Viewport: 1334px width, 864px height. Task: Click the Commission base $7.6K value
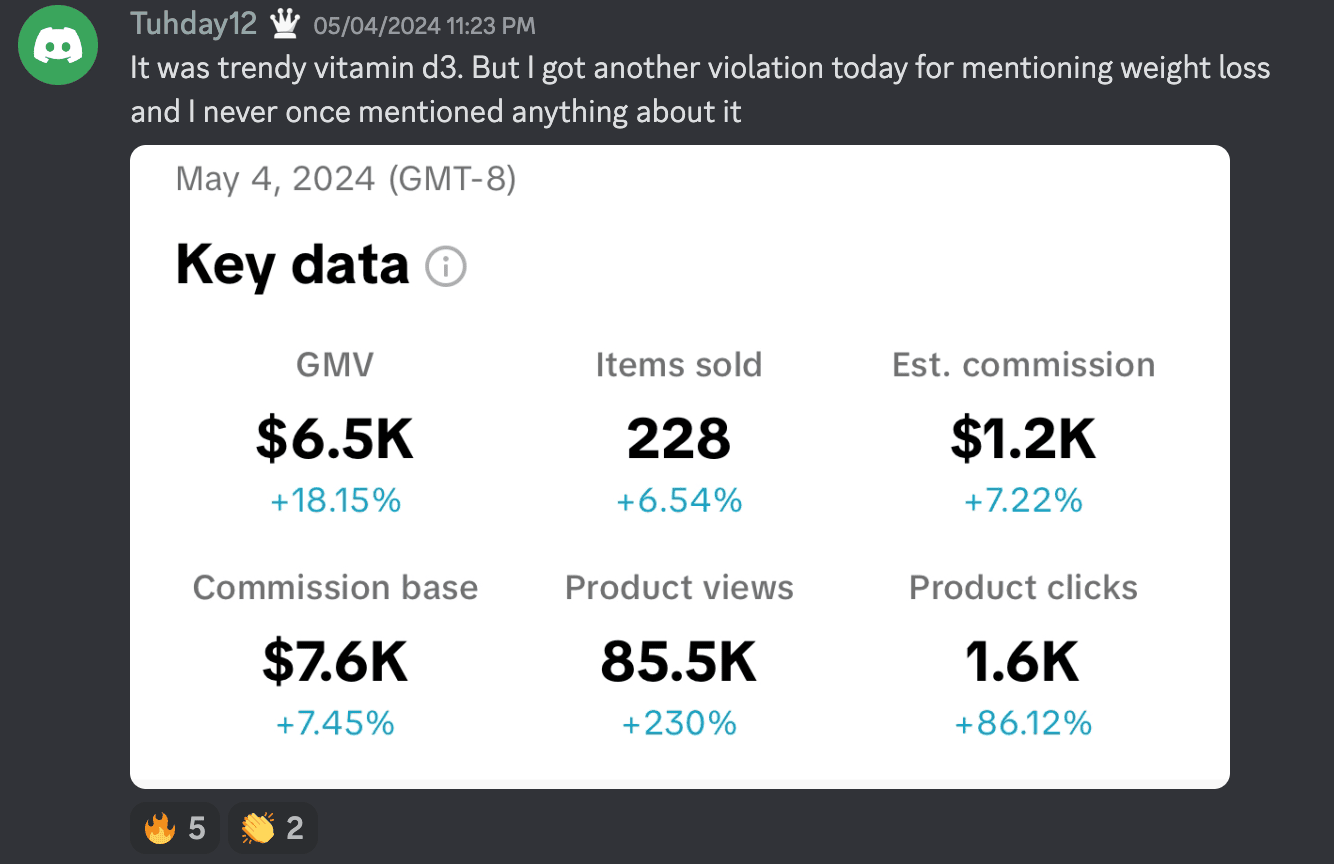click(x=335, y=661)
